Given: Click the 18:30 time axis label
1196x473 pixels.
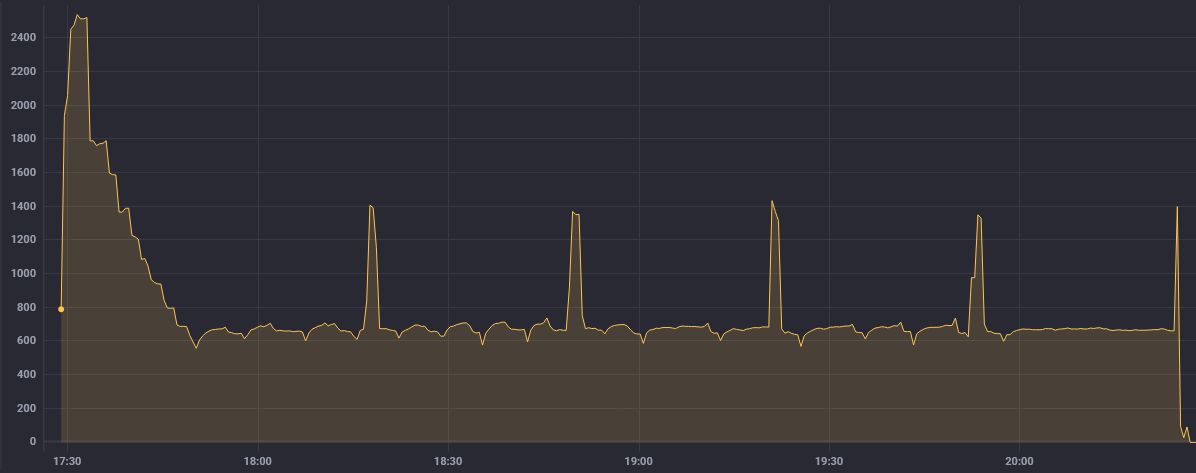Looking at the screenshot, I should click(448, 462).
